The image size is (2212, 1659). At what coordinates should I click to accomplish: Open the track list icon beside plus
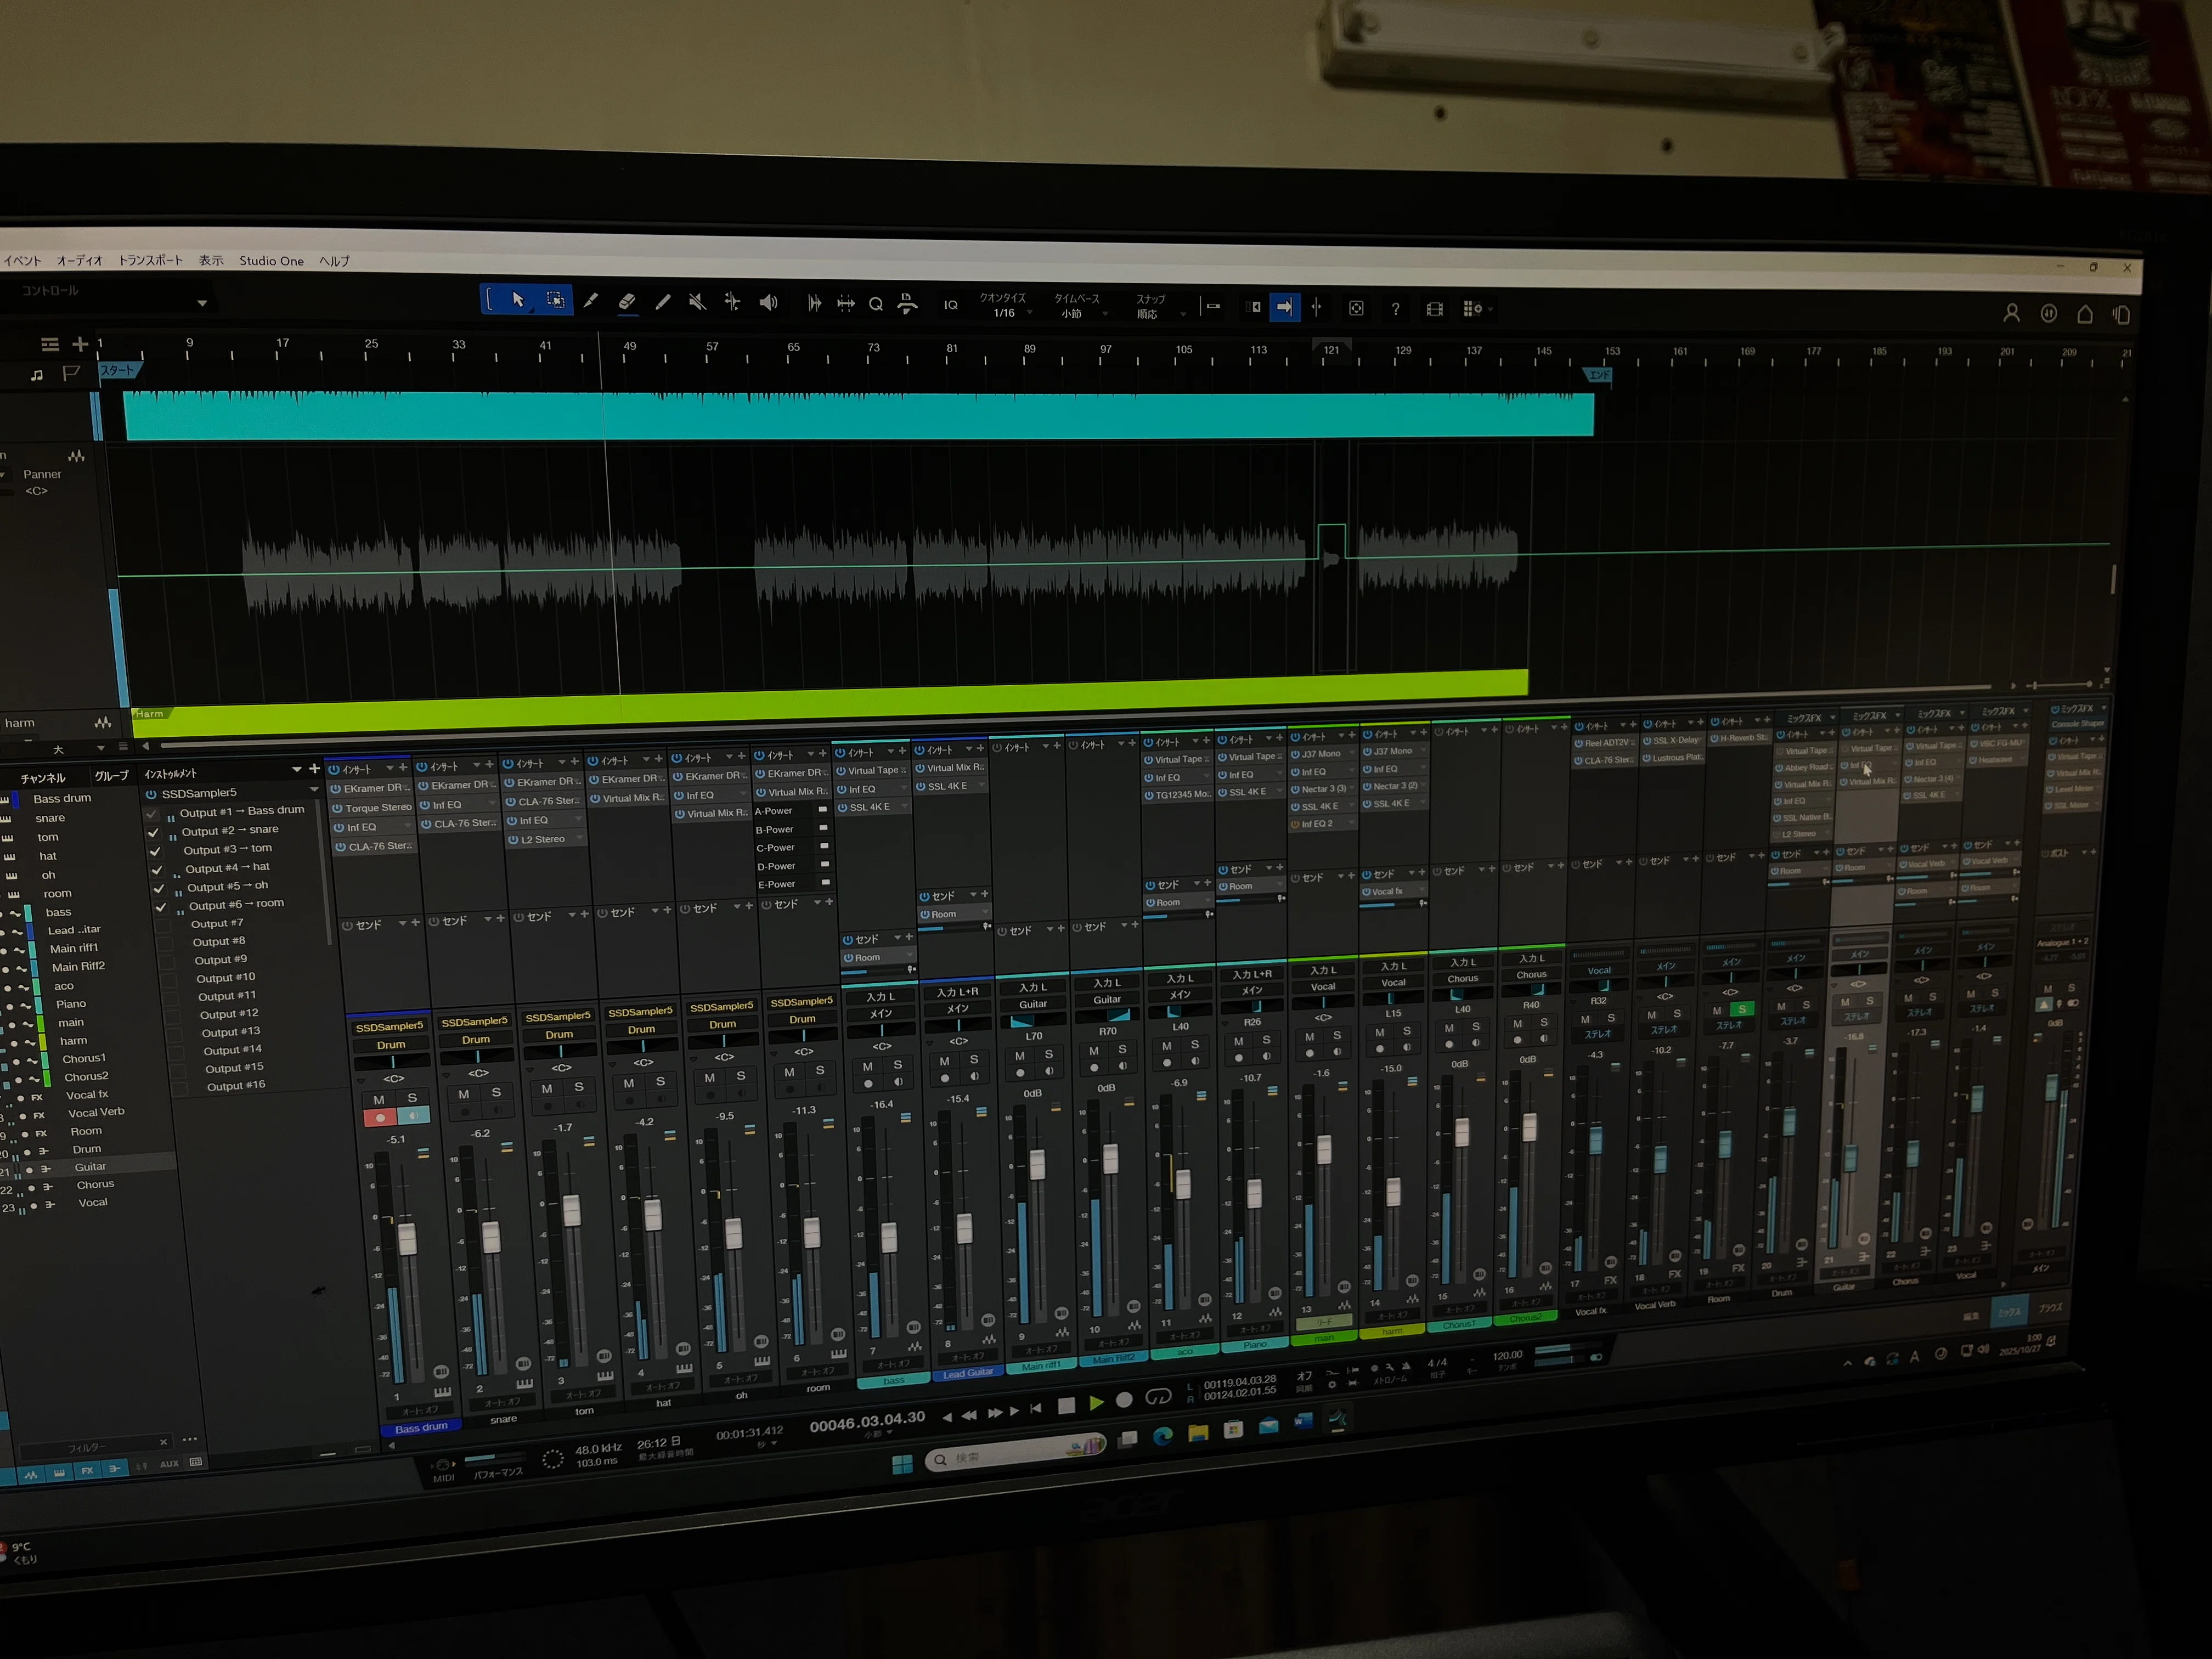pyautogui.click(x=50, y=344)
